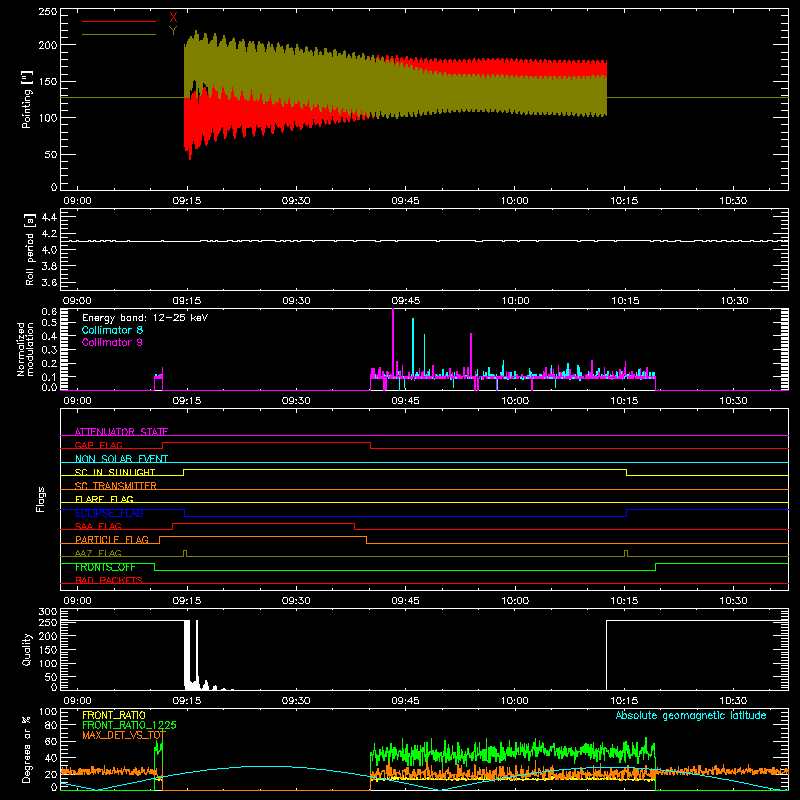This screenshot has height=800, width=800.
Task: Click the olive AAZ_FLAG label
Action: click(x=98, y=553)
